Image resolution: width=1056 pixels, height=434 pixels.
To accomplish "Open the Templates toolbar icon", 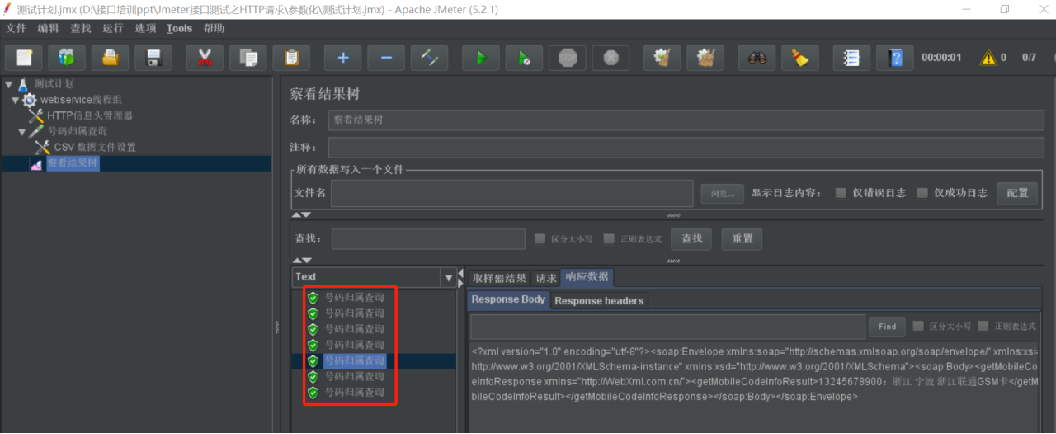I will coord(65,58).
